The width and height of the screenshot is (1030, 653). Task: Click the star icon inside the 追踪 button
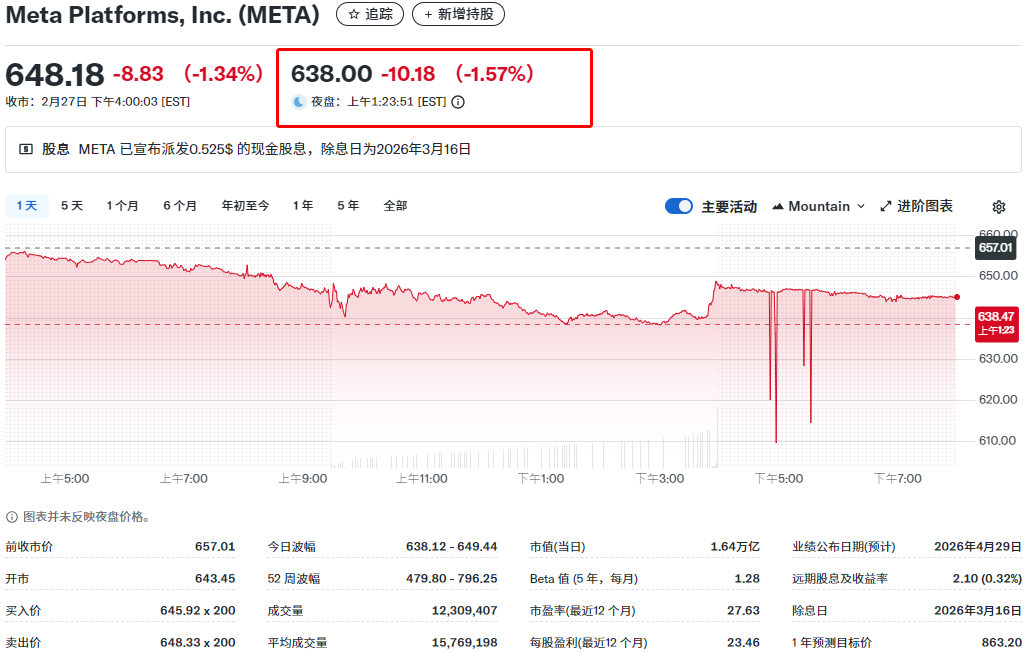click(354, 14)
